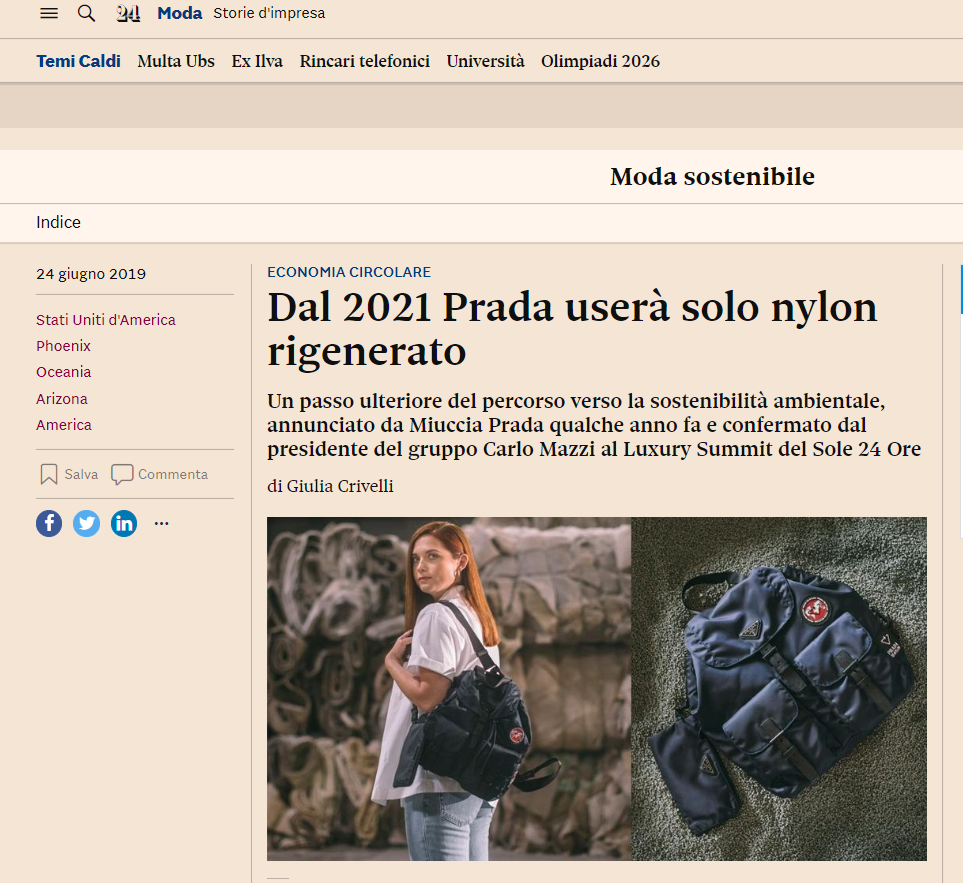Image resolution: width=963 pixels, height=883 pixels.
Task: Visit the Olimpiadi 2026 topic
Action: pyautogui.click(x=600, y=61)
